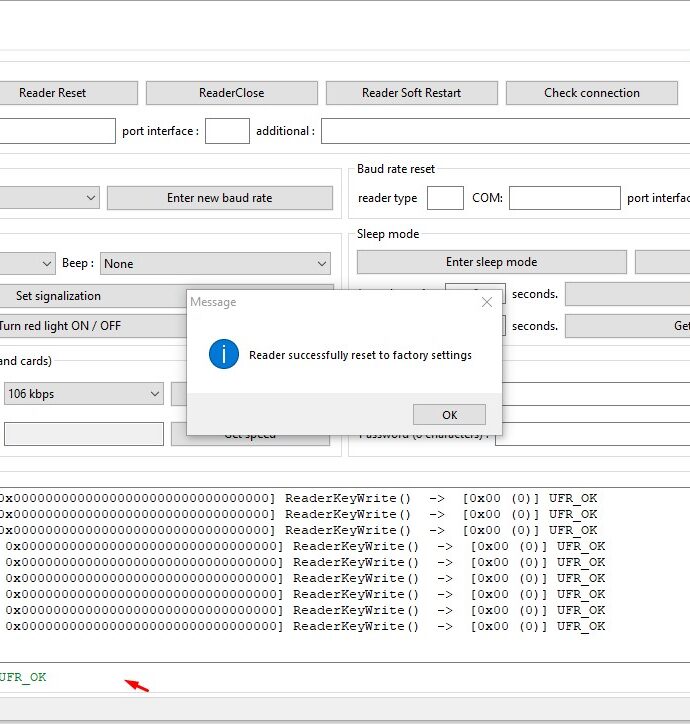Open the 106 kbps speed dropdown

pyautogui.click(x=84, y=393)
